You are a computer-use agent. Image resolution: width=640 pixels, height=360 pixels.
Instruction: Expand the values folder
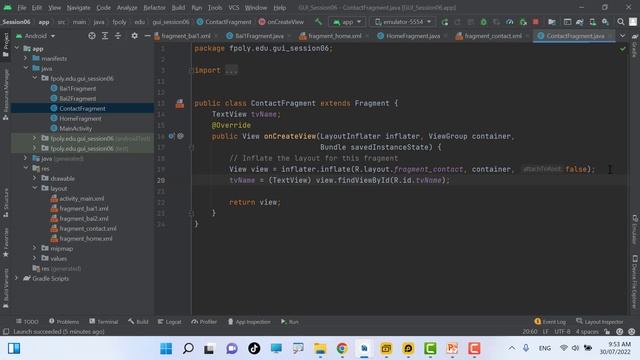click(x=35, y=258)
